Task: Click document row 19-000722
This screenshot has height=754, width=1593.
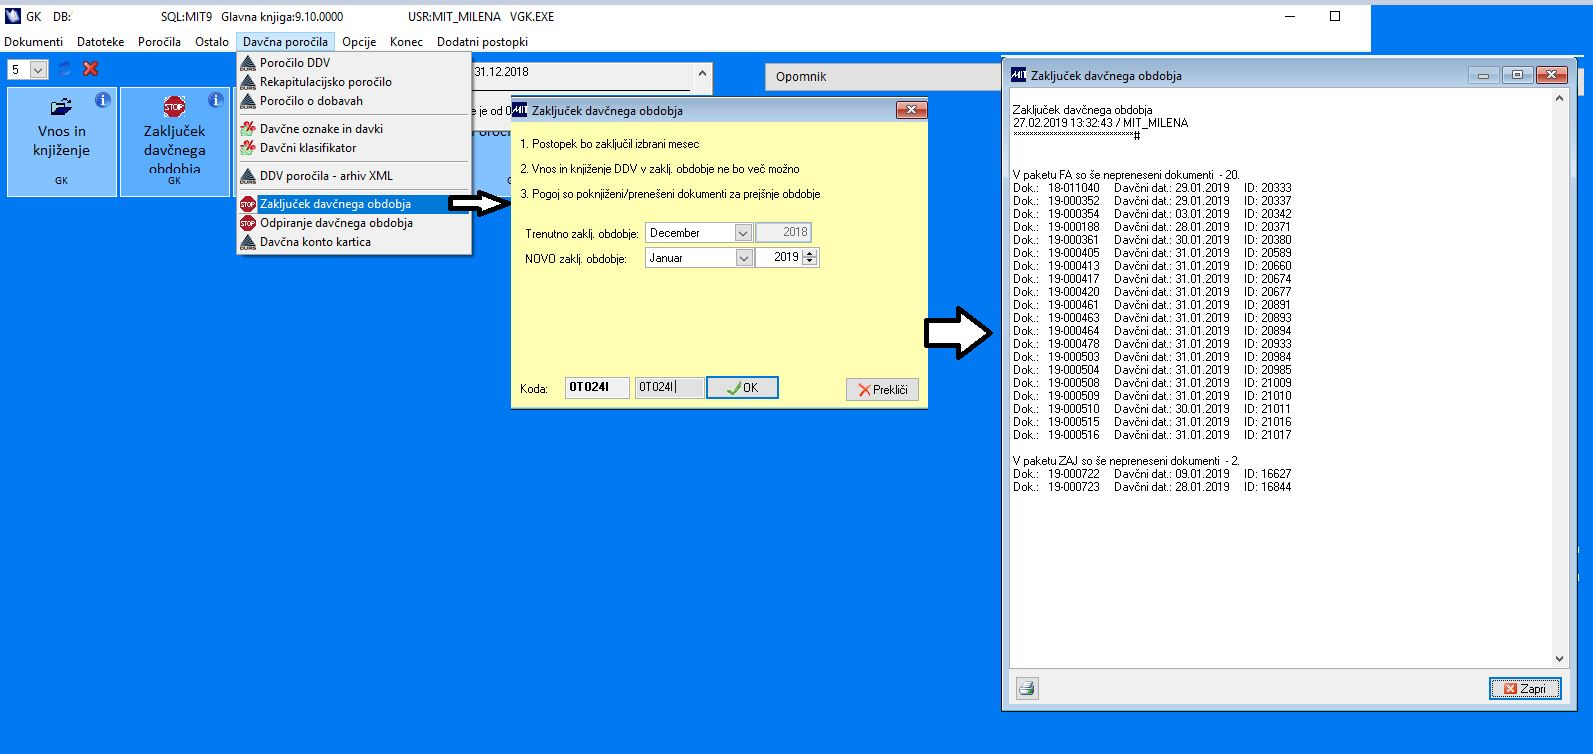Action: [1152, 474]
